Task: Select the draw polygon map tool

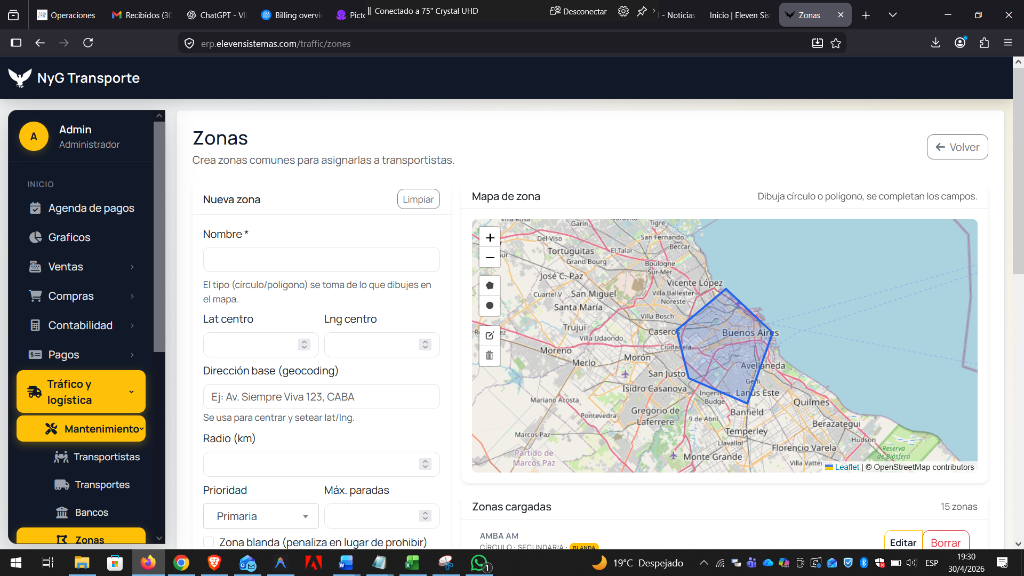Action: coord(490,285)
